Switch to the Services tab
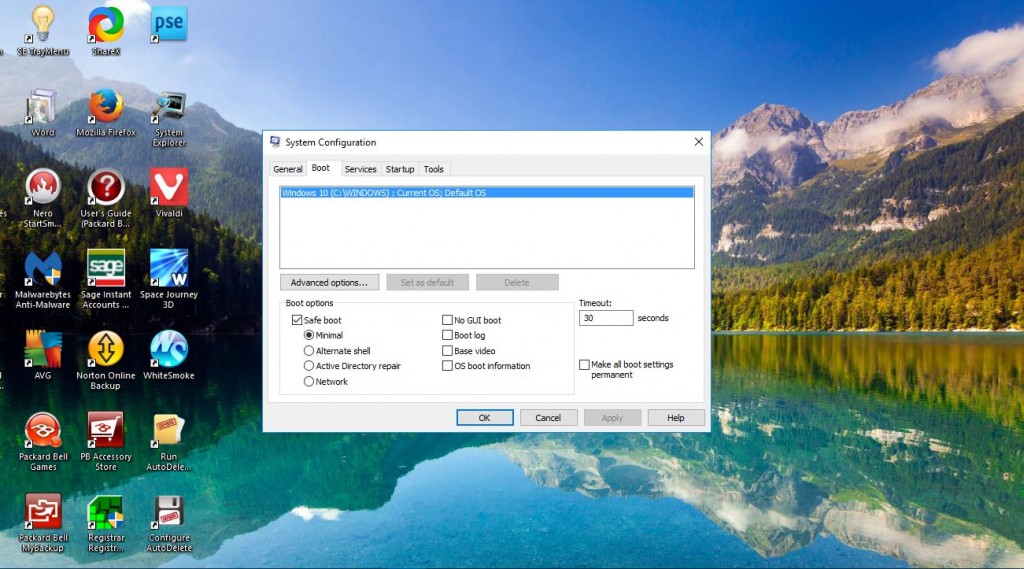 click(360, 169)
